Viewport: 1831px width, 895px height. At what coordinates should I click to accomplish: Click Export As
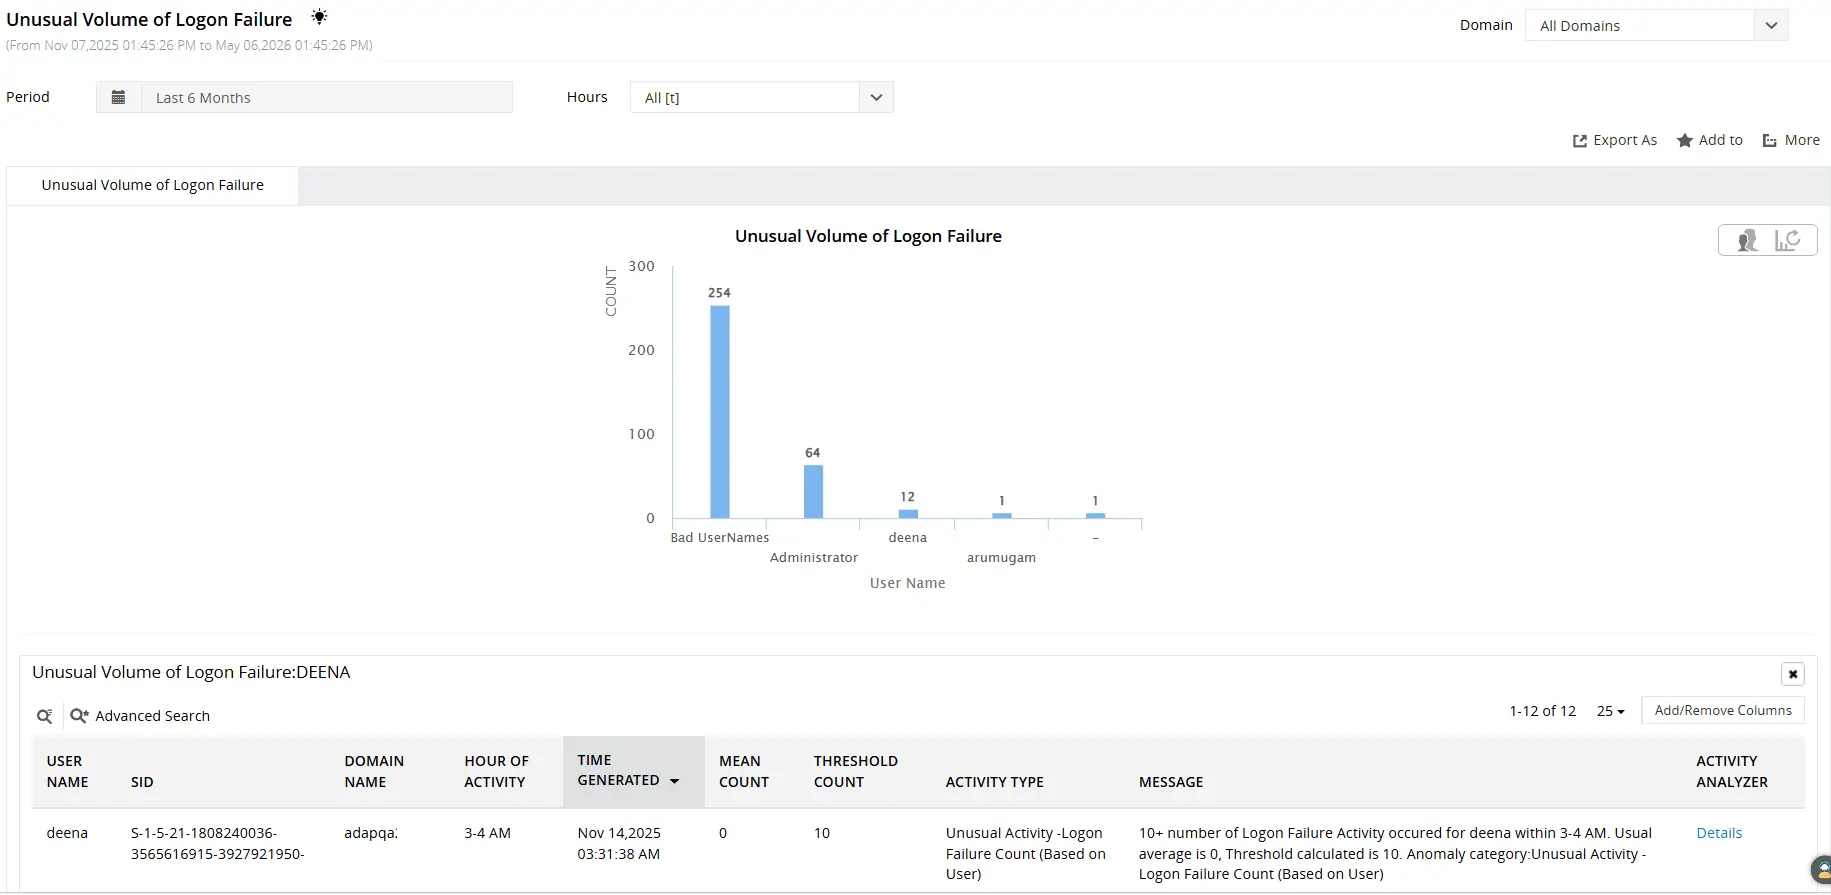[1614, 140]
